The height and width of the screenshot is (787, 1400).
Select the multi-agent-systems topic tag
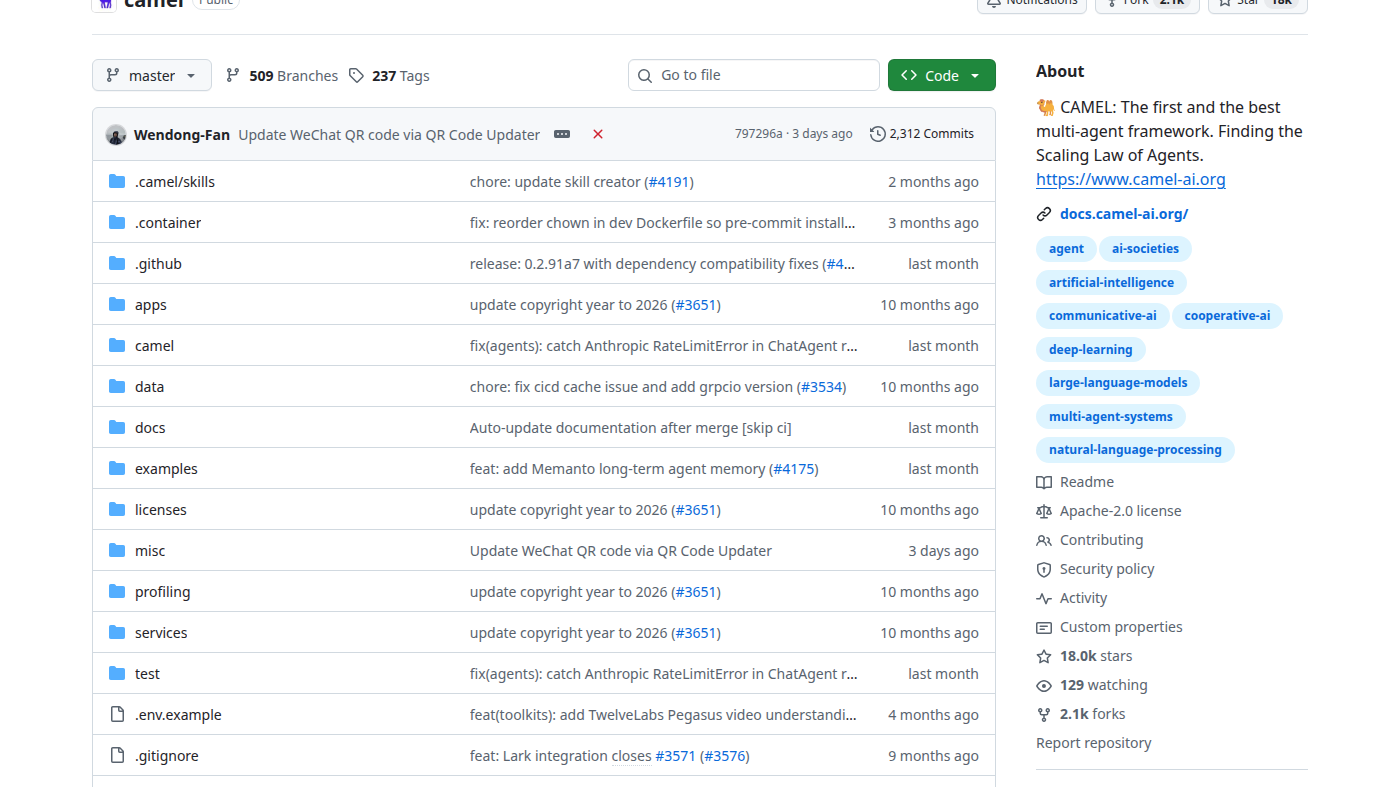pyautogui.click(x=1111, y=417)
